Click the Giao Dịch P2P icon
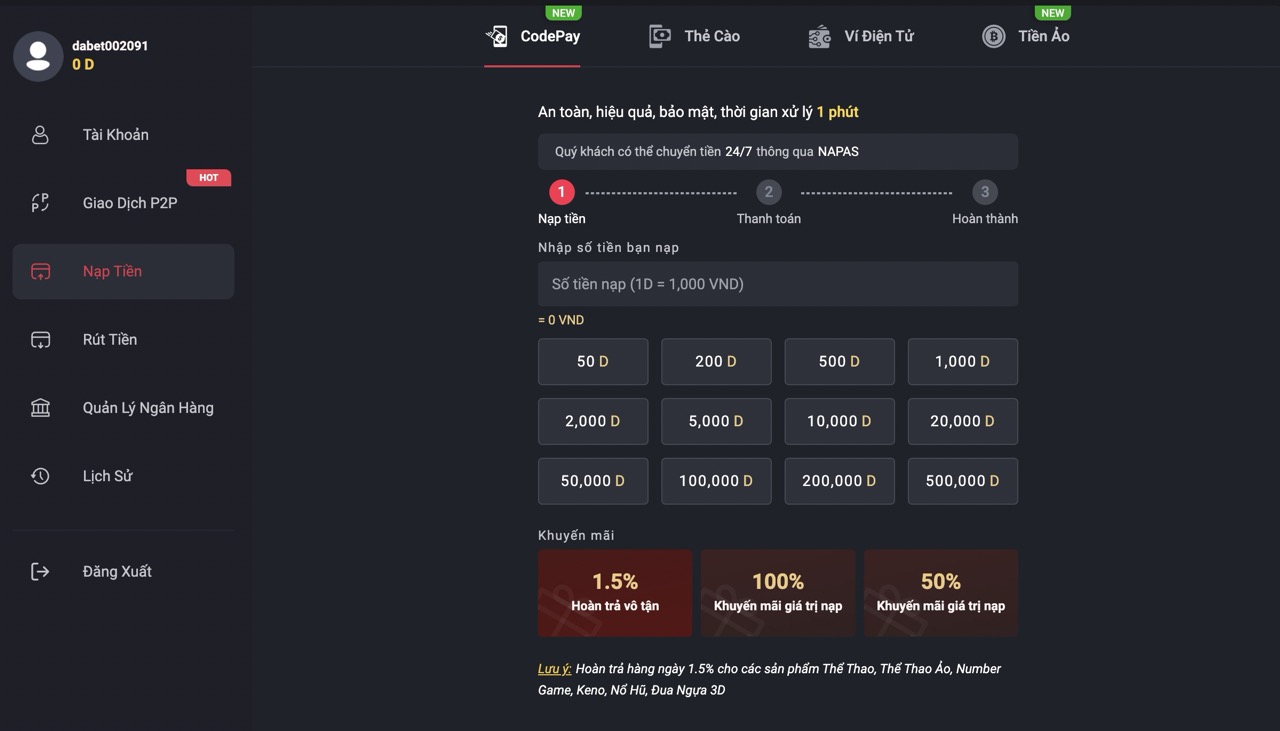The width and height of the screenshot is (1280, 731). click(40, 203)
